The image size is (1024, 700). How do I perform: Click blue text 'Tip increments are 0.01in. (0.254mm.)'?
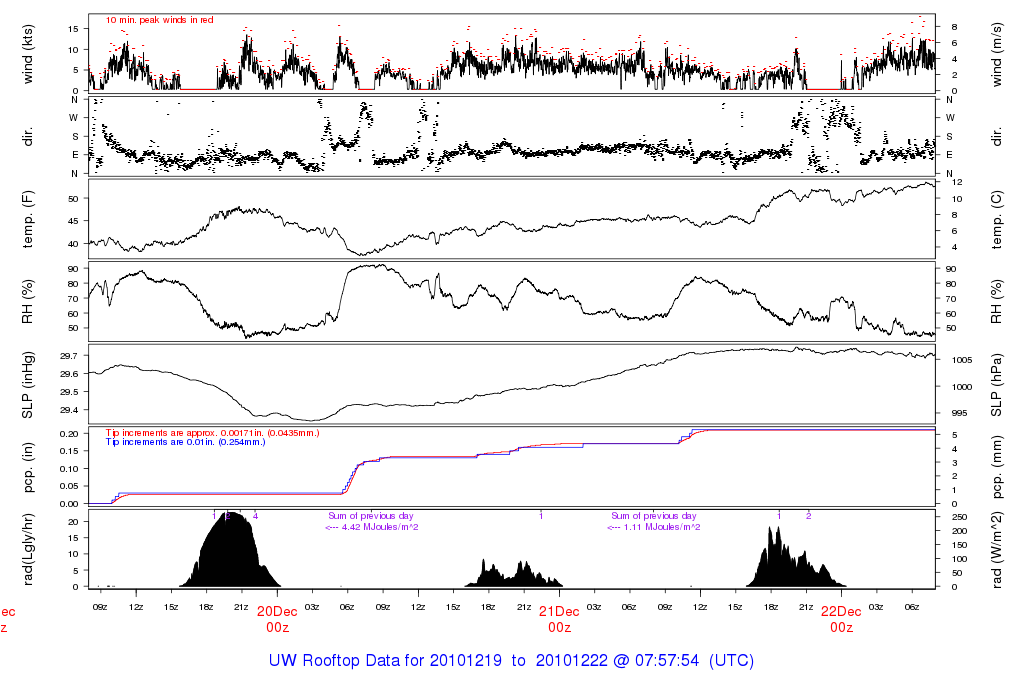click(x=185, y=442)
